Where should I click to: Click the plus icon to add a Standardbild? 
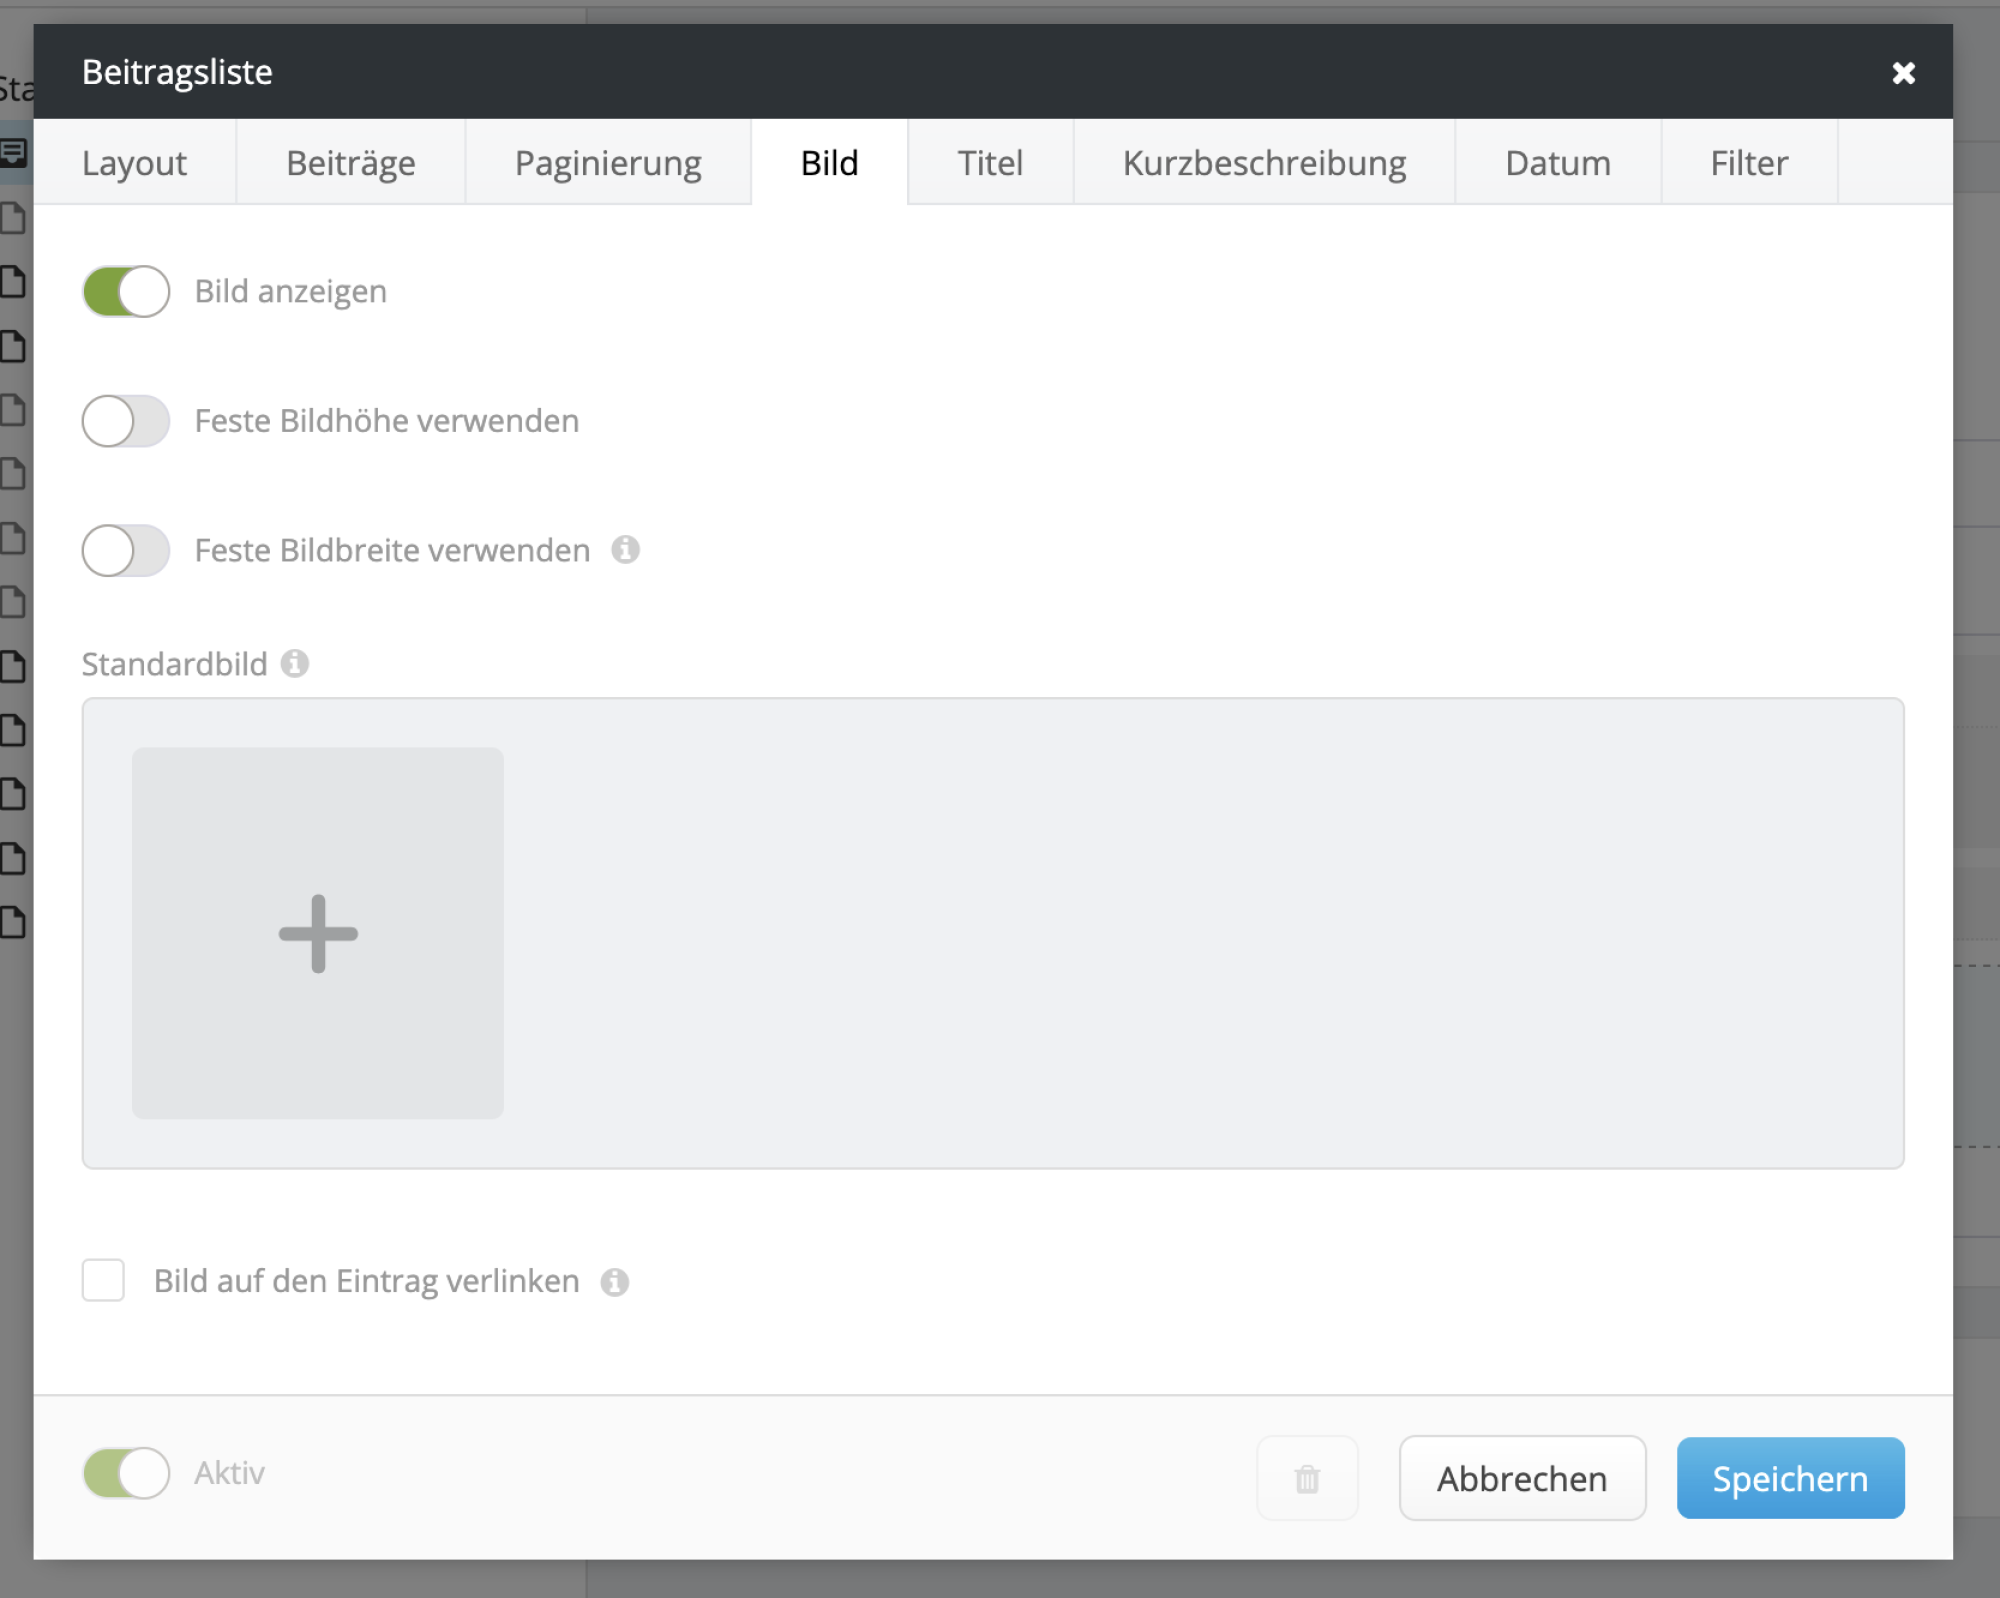[317, 932]
